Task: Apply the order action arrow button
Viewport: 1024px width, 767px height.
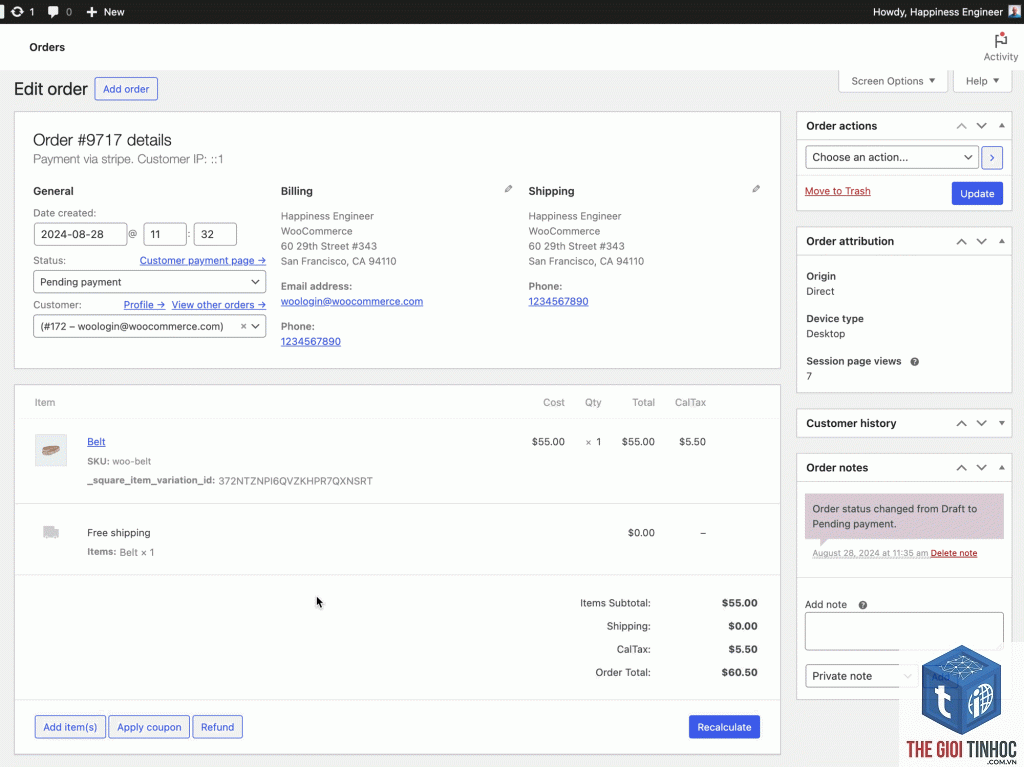Action: 991,157
